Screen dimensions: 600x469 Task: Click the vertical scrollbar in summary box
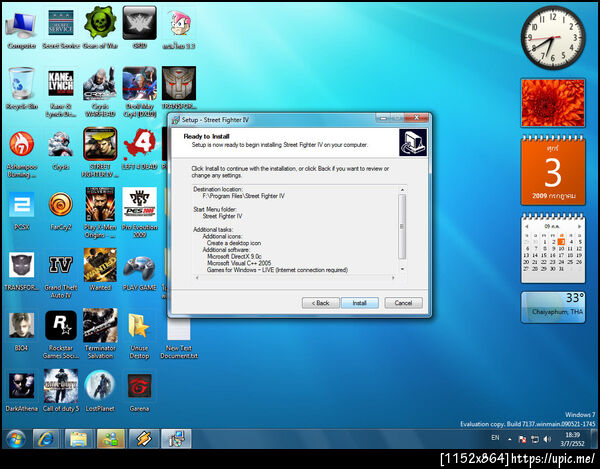coord(402,227)
